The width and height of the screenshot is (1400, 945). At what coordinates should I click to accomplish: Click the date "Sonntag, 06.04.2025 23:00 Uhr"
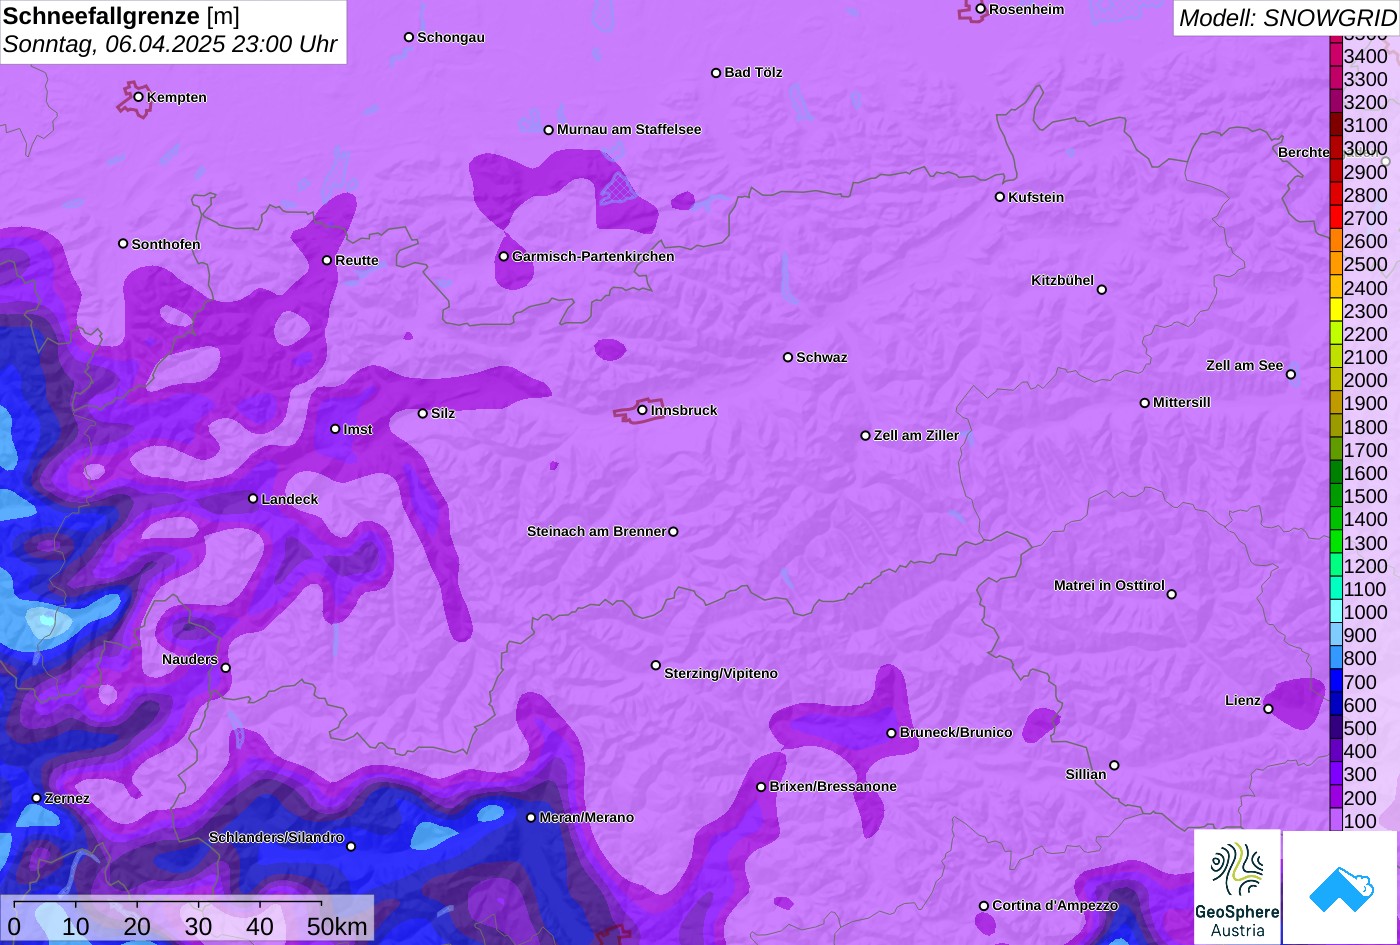pos(170,45)
